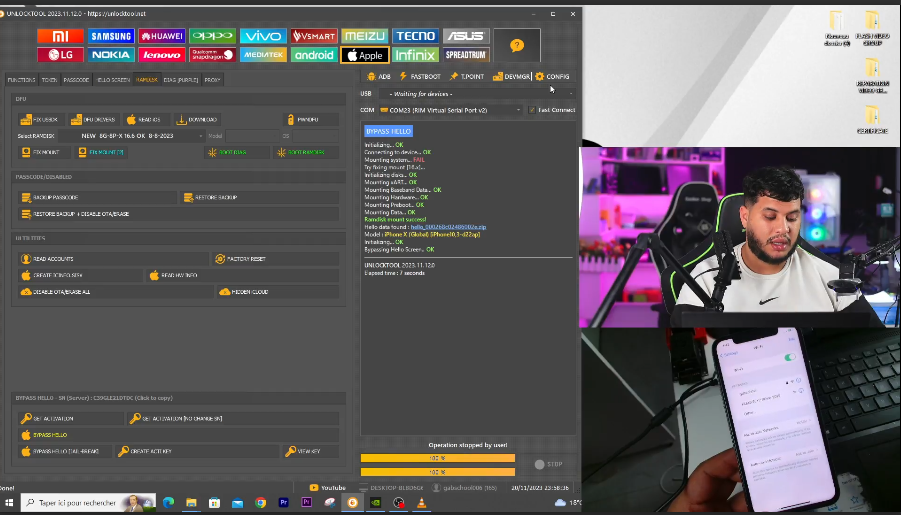The width and height of the screenshot is (901, 515).
Task: Switch to the FUNCTIONS tab
Action: coord(21,80)
